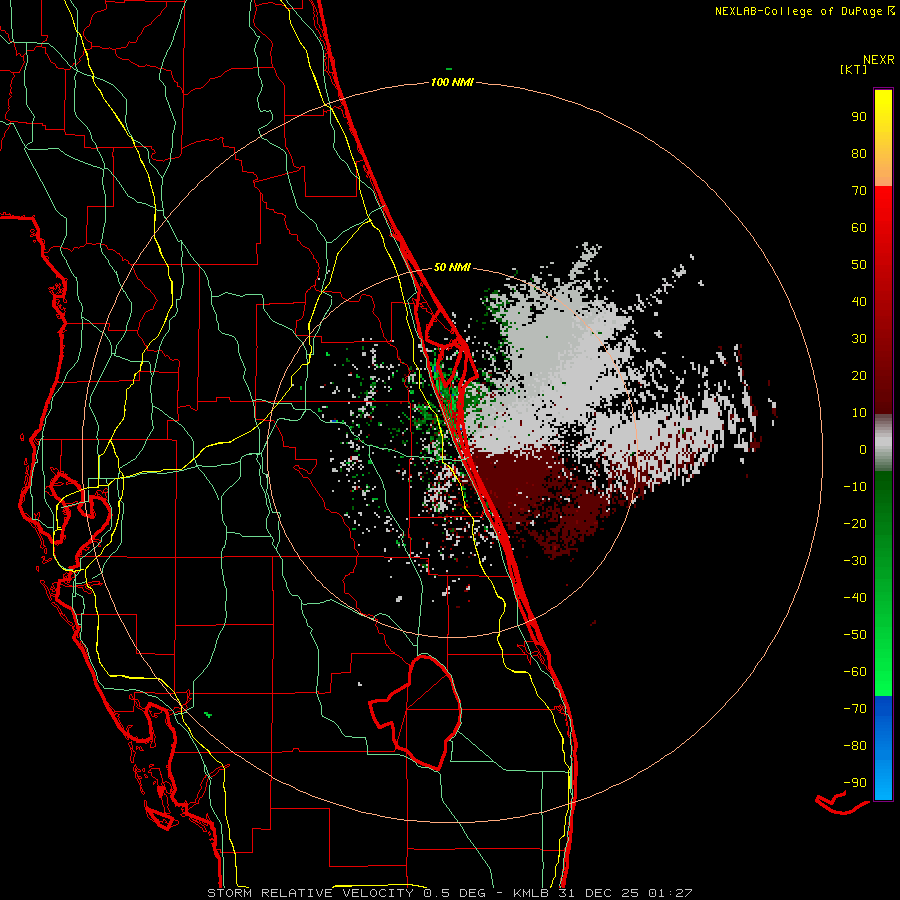Click the -30 knot scale label
Viewport: 900px width, 900px height.
855,561
